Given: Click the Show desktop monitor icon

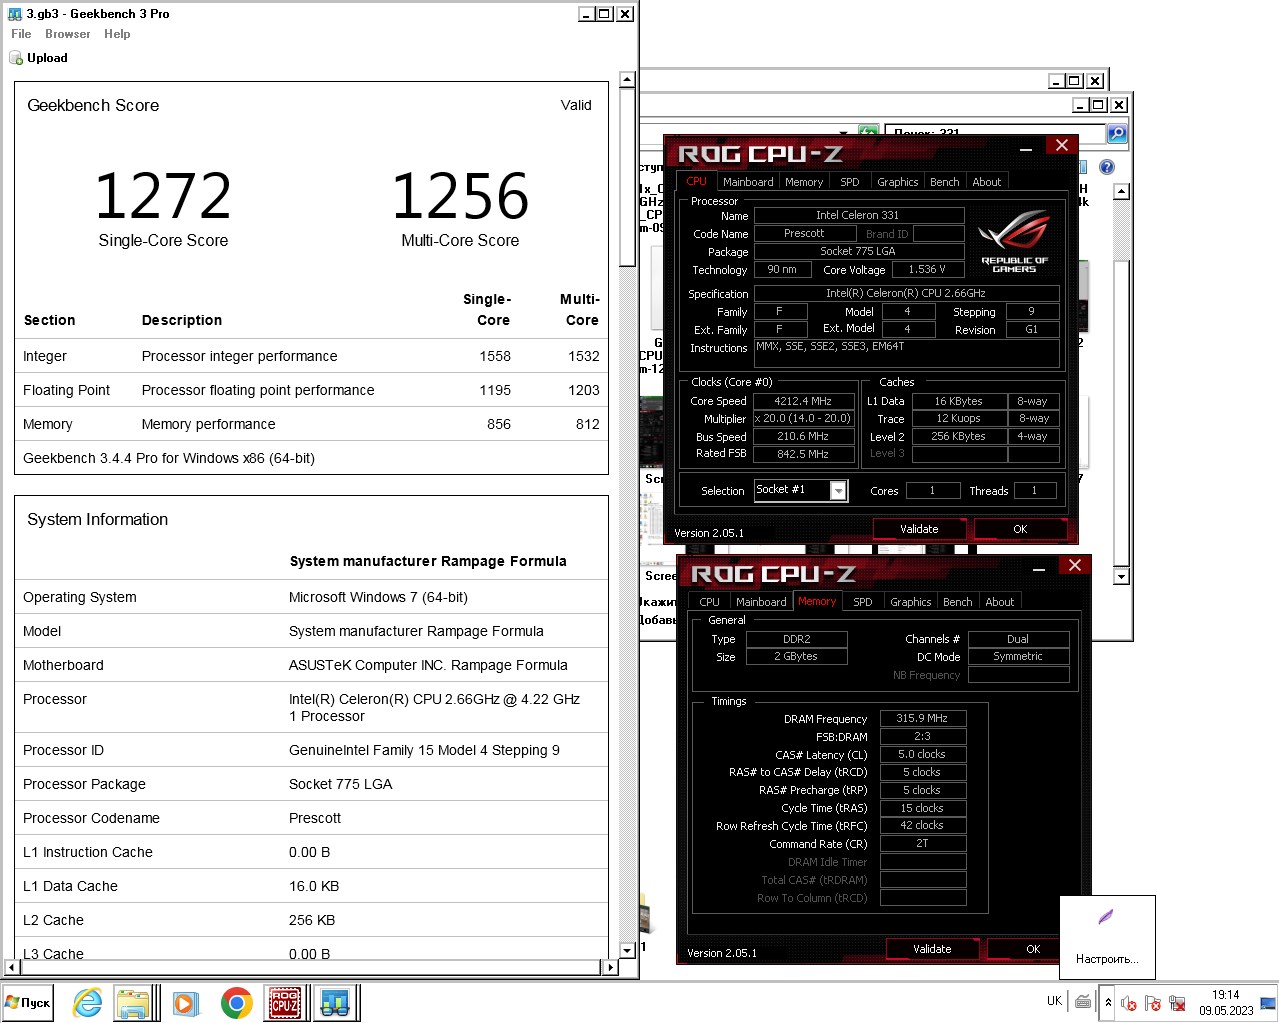Looking at the screenshot, I should [1268, 1003].
